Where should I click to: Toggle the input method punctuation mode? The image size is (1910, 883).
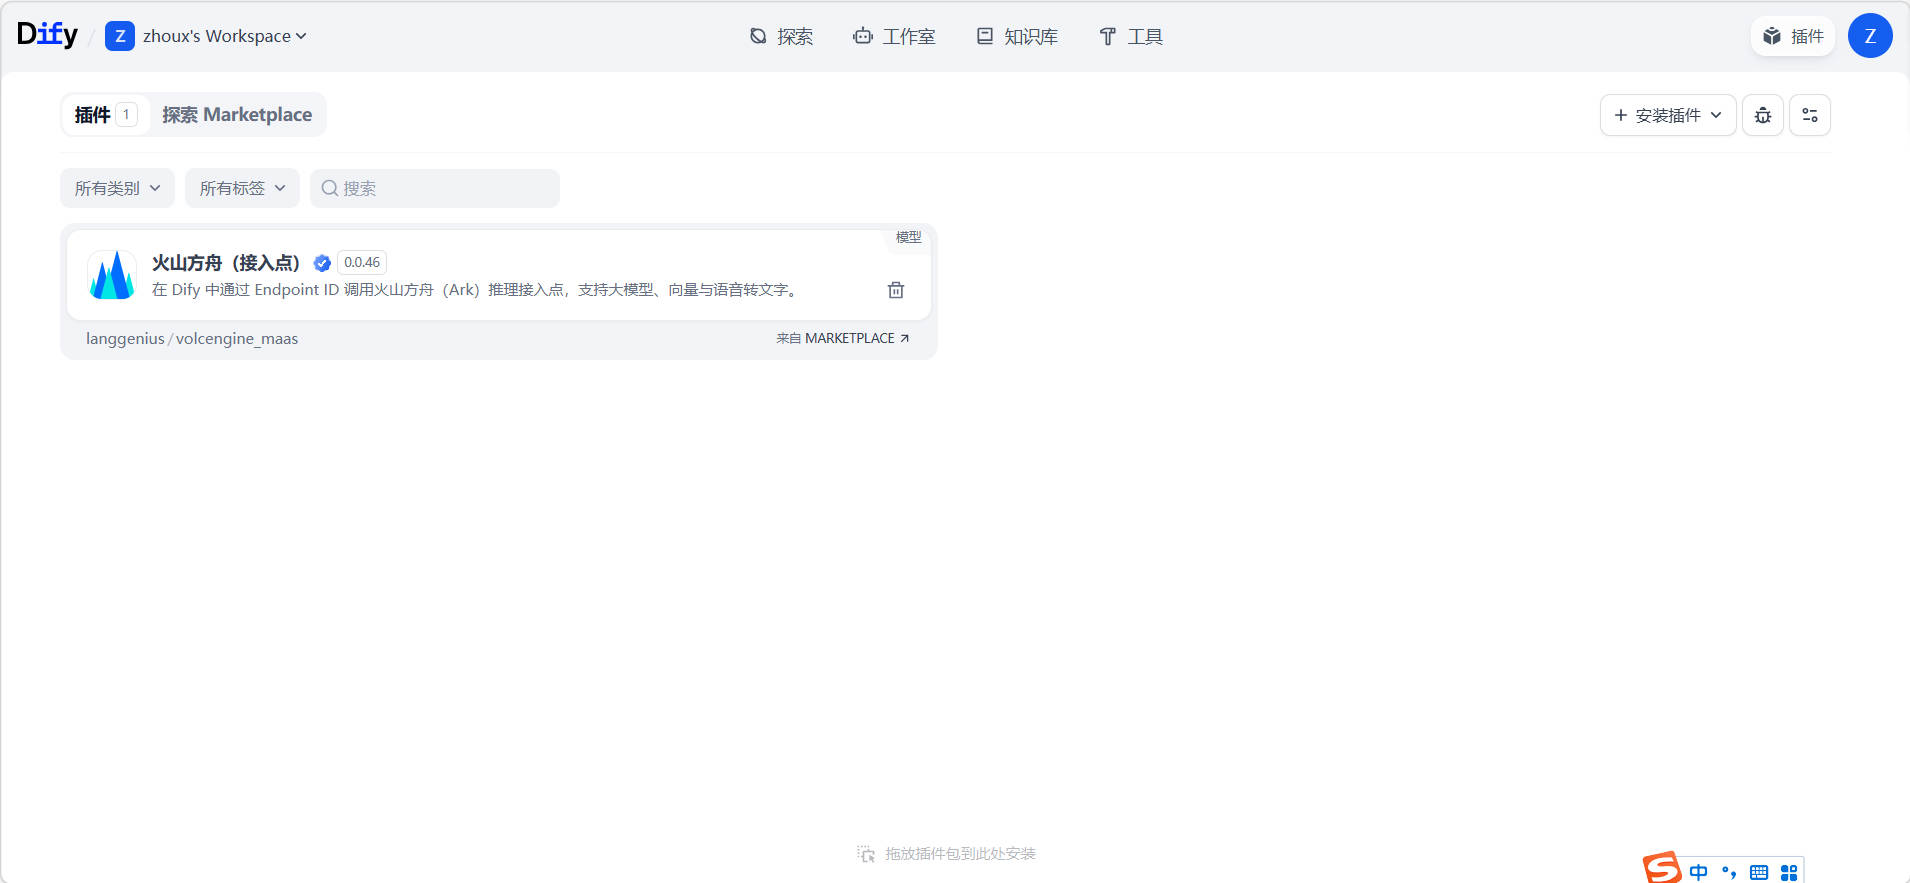tap(1729, 872)
